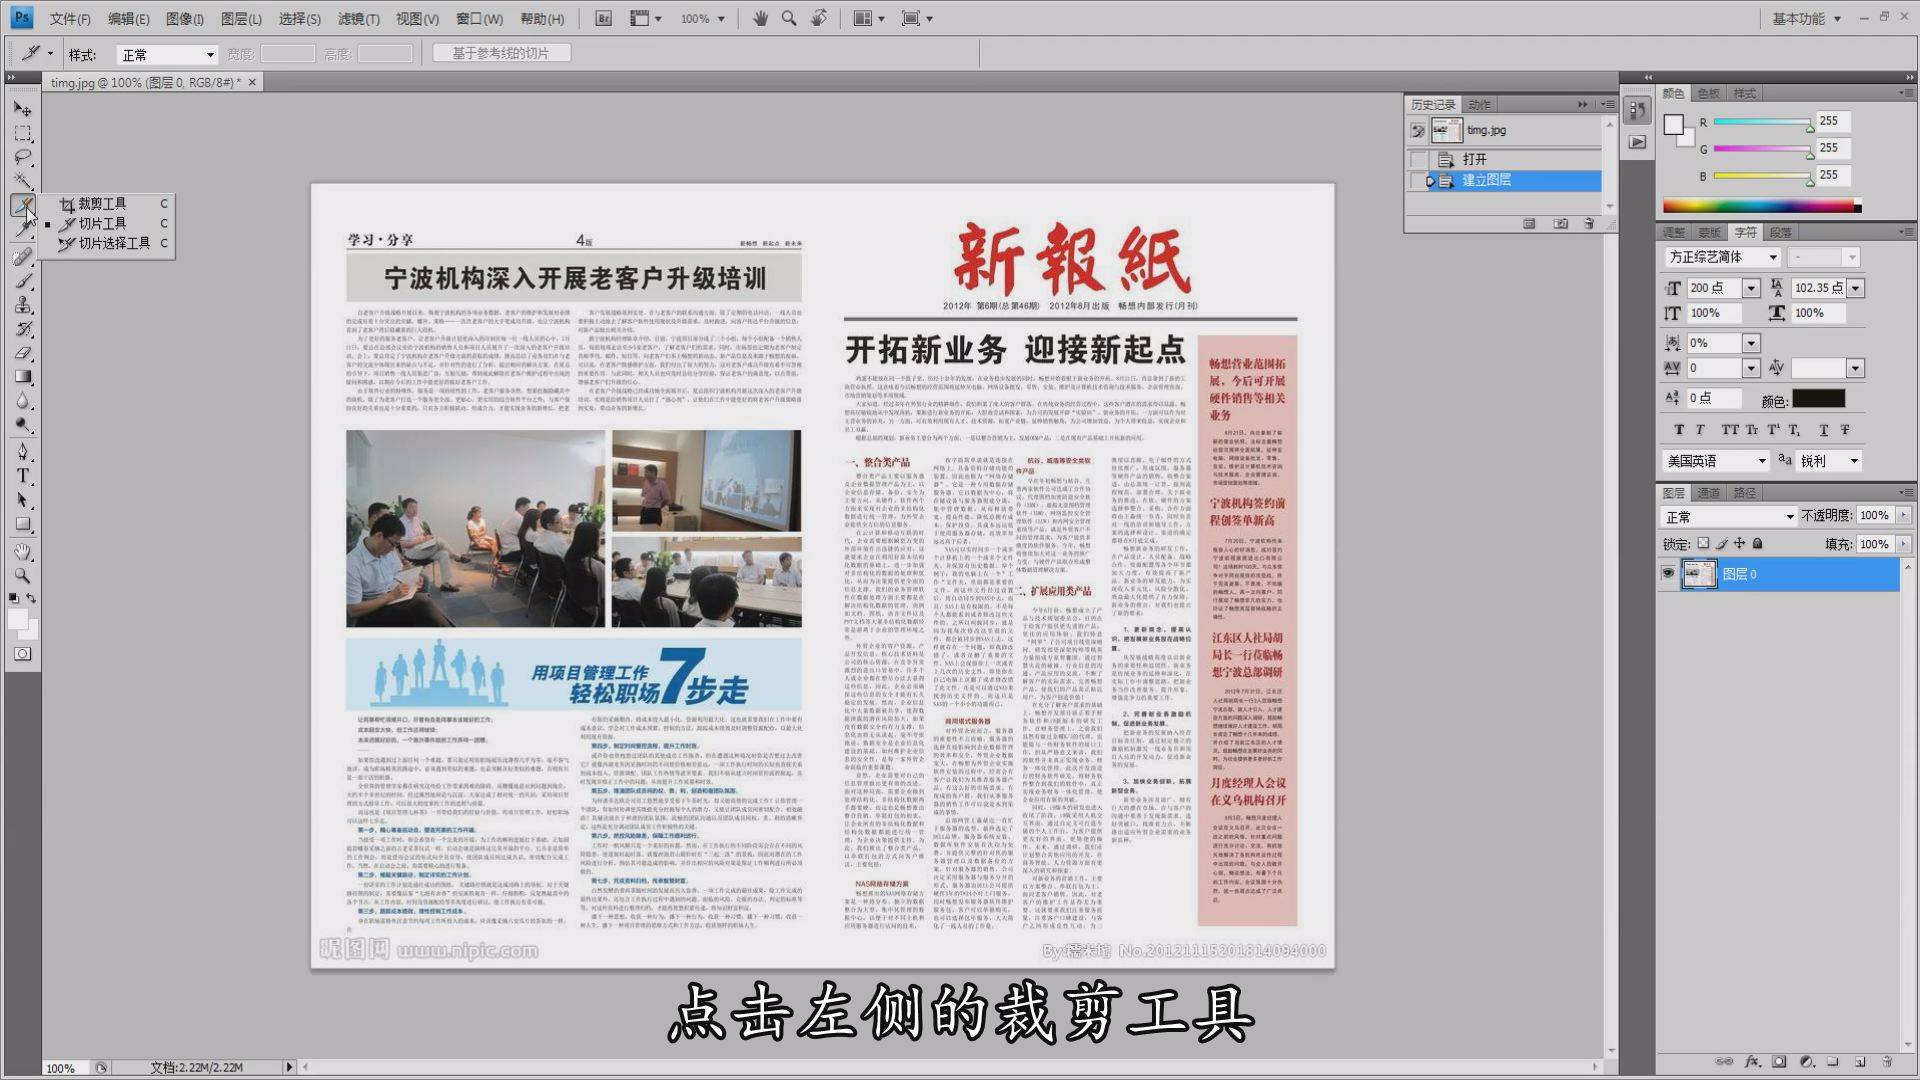Image resolution: width=1920 pixels, height=1080 pixels.
Task: Select the Move tool
Action: [x=22, y=108]
